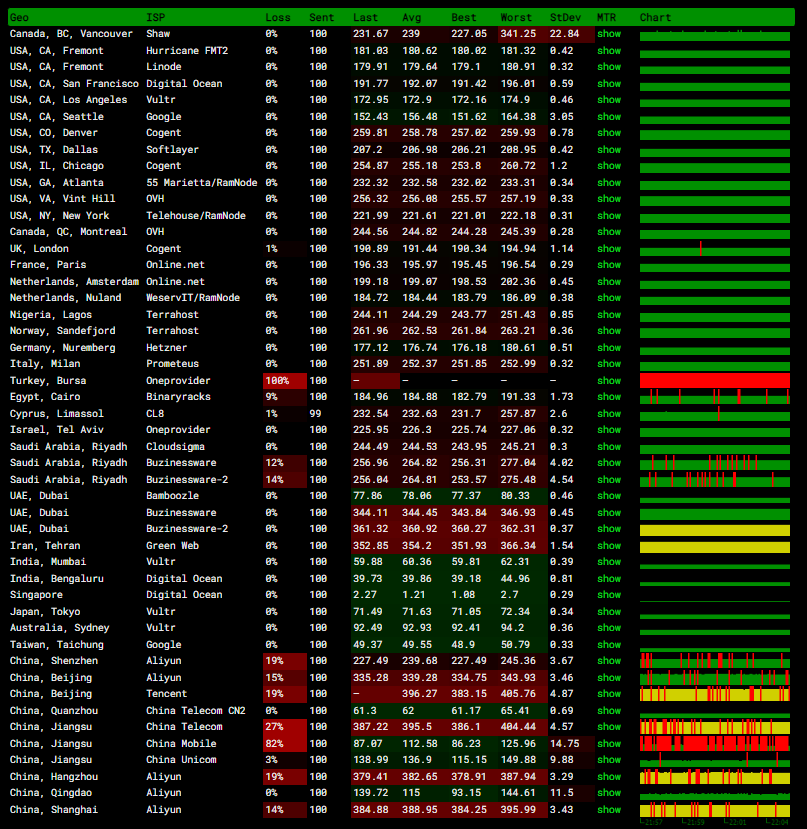Open show link for Hangzhou Aliyun row
This screenshot has width=807, height=829.
pyautogui.click(x=609, y=777)
